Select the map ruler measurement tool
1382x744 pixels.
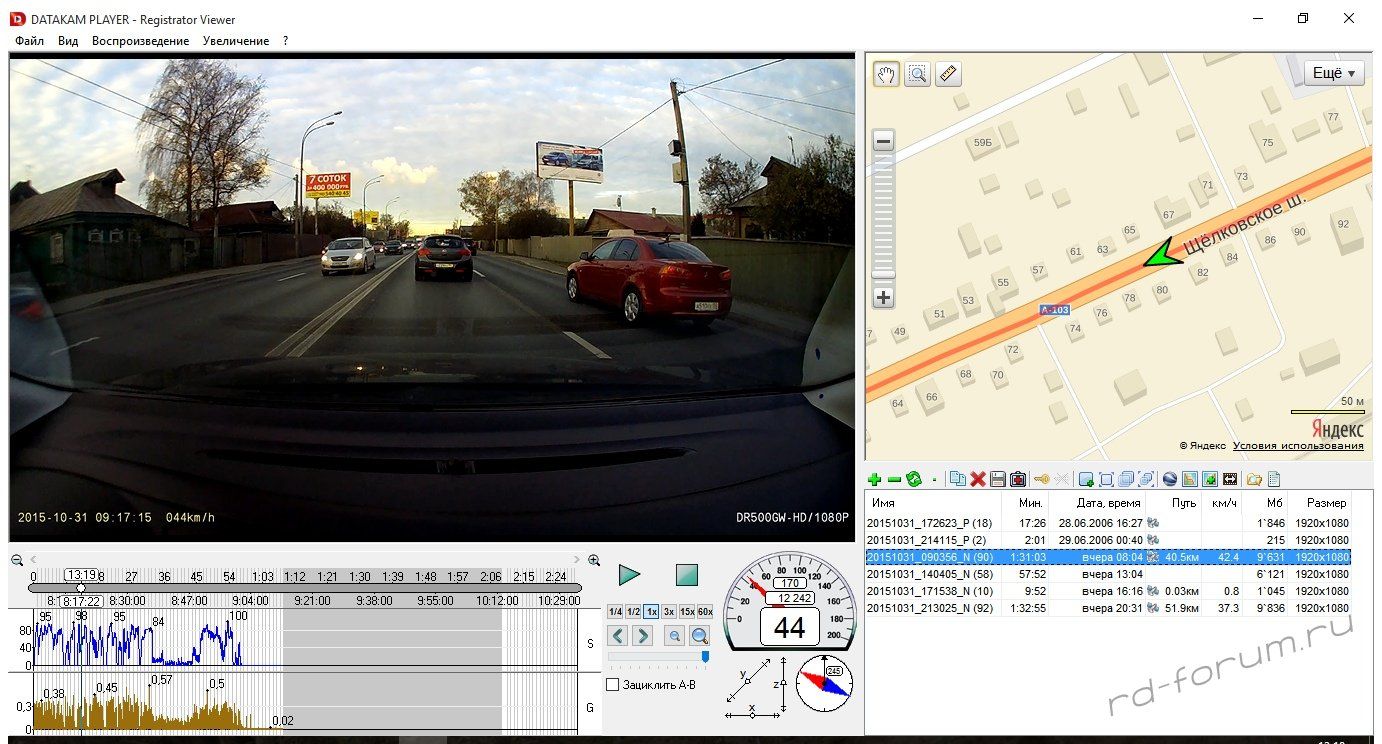(x=948, y=74)
